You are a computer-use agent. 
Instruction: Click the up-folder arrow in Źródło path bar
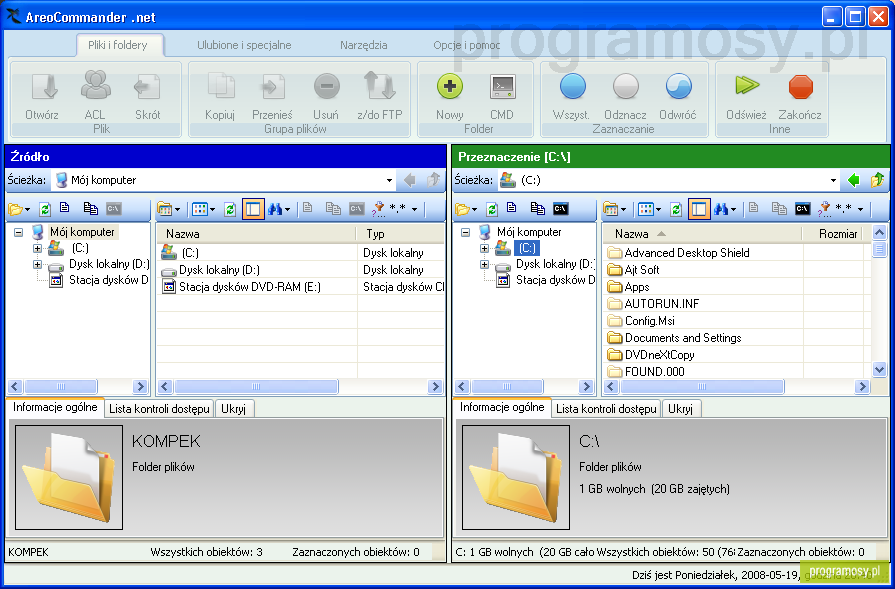(x=433, y=180)
